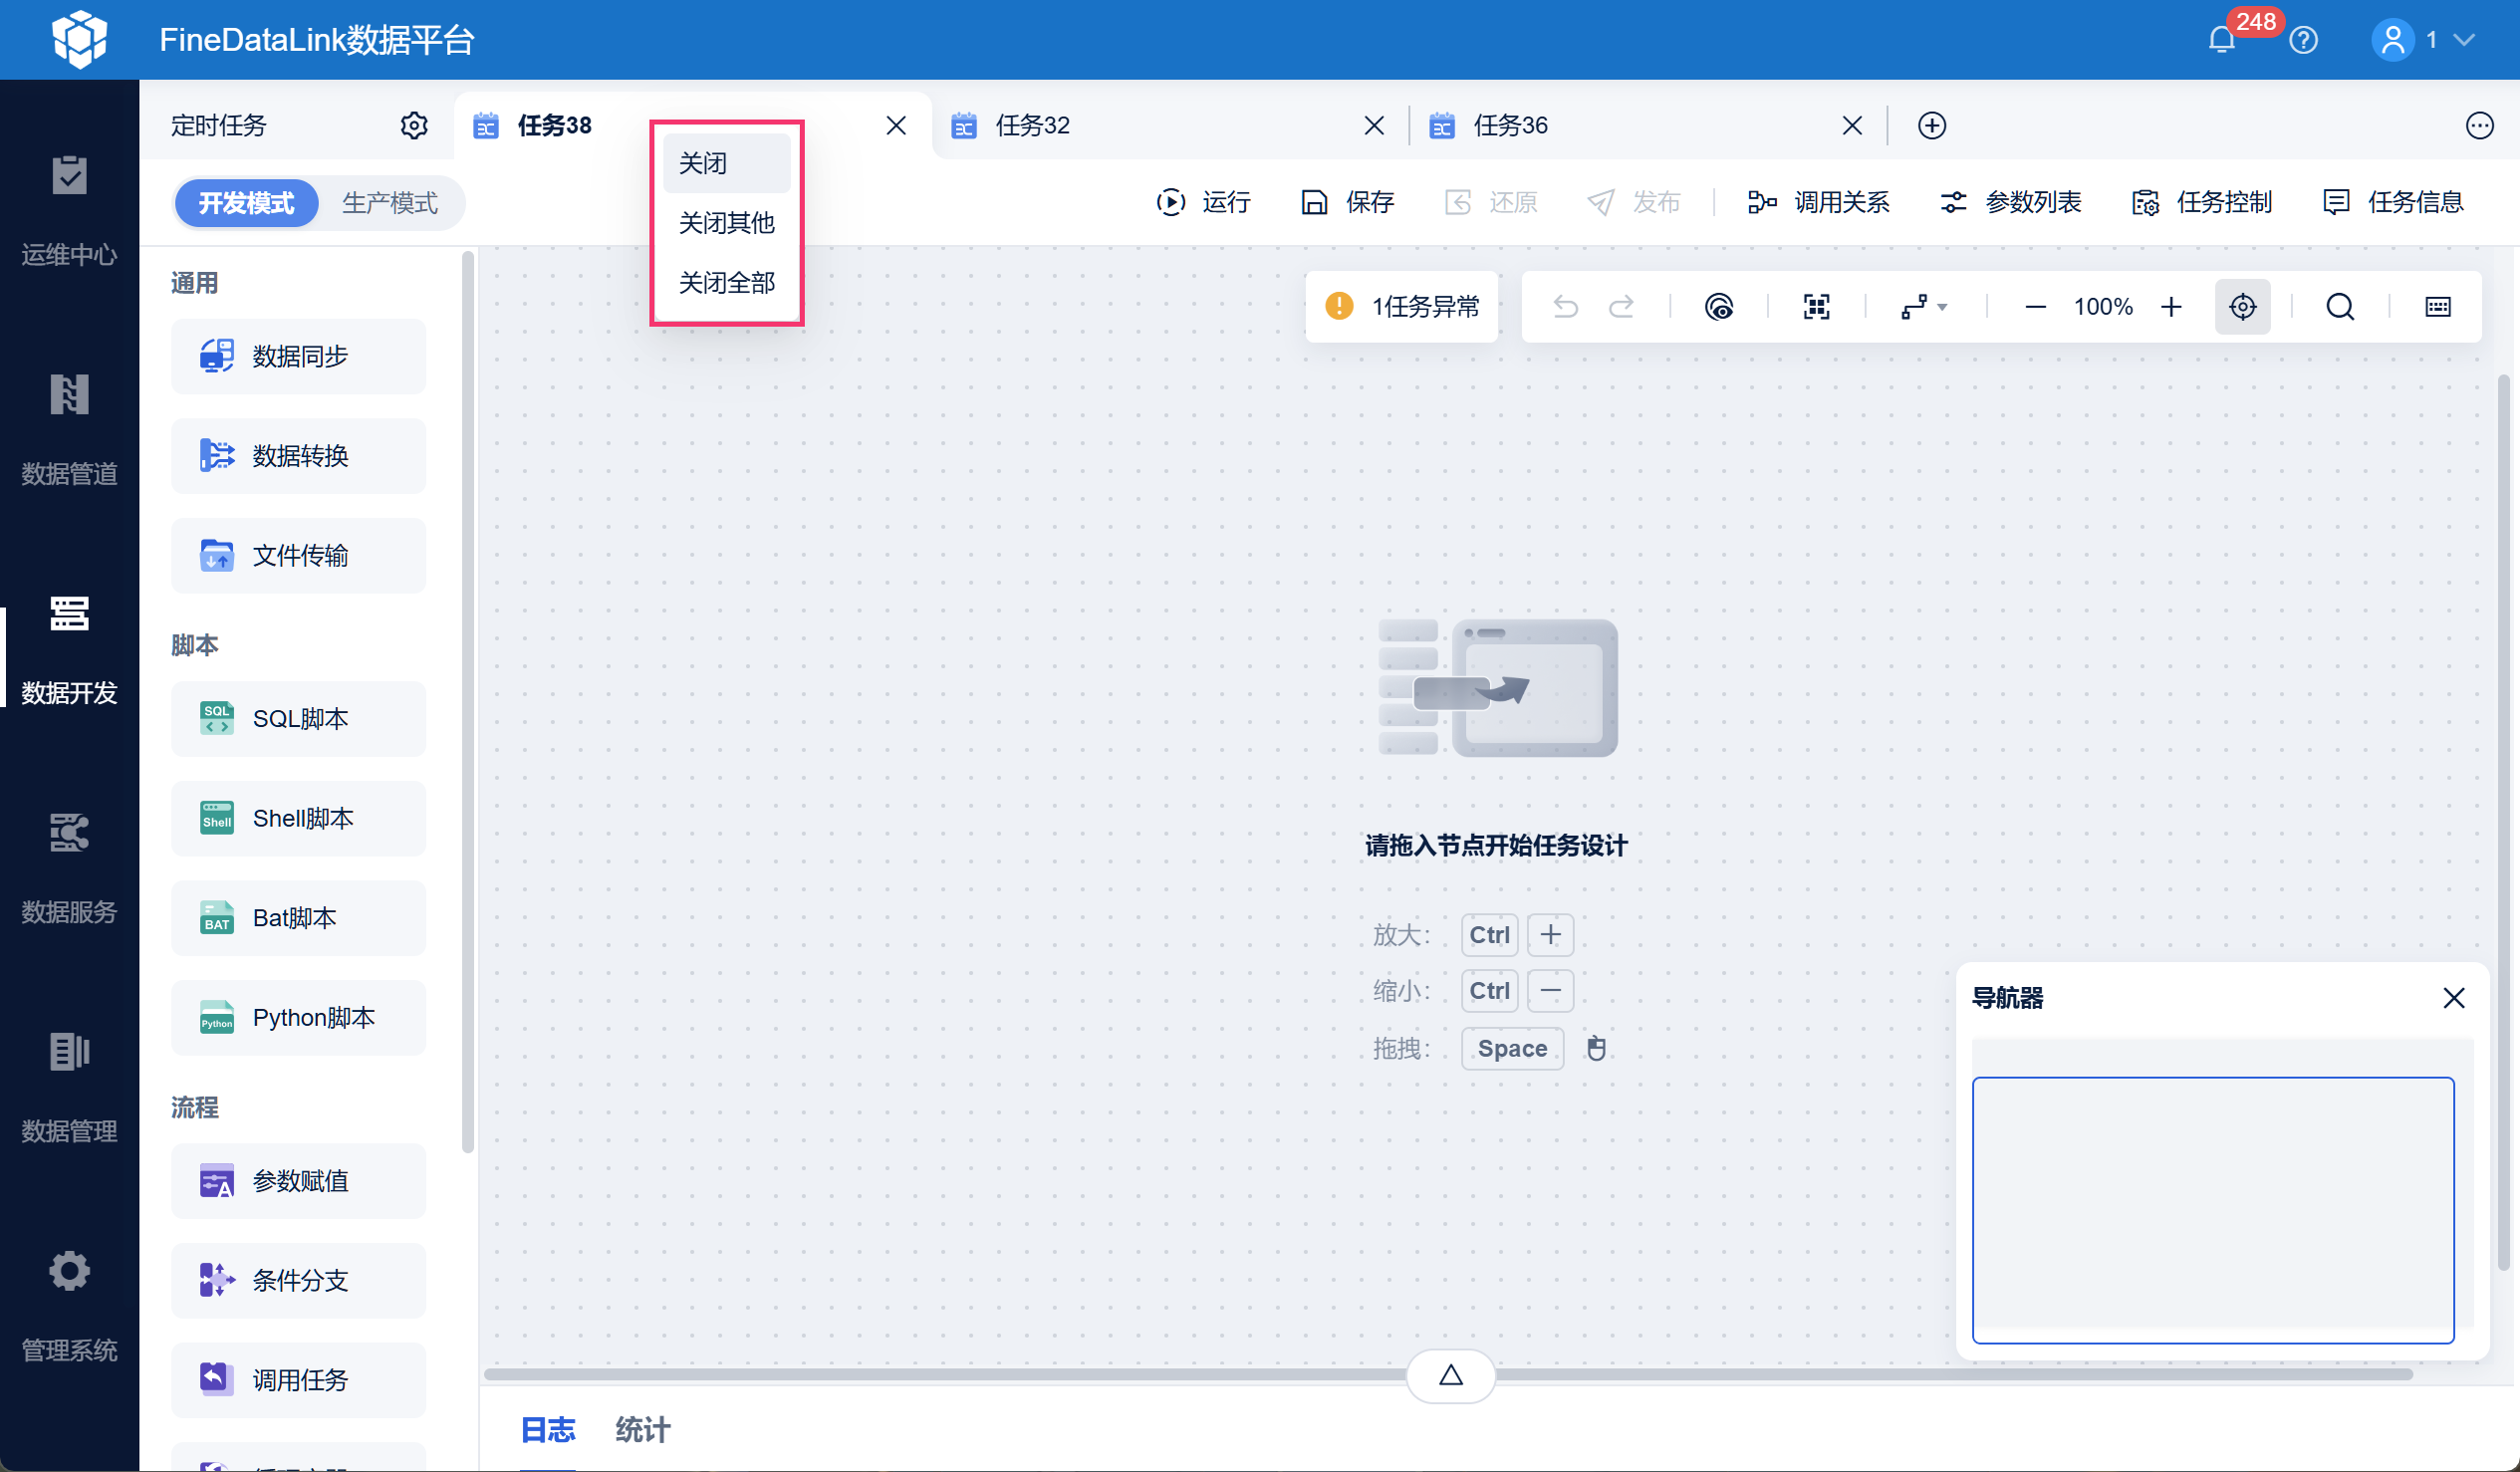
Task: Switch to the 任务32 tab
Action: (x=1032, y=125)
